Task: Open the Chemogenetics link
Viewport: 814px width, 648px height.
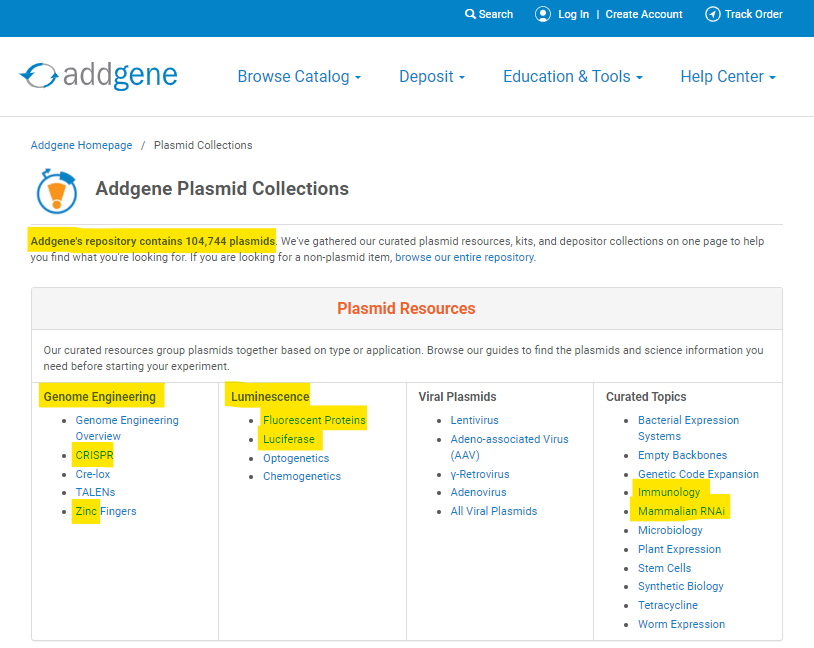Action: (x=302, y=476)
